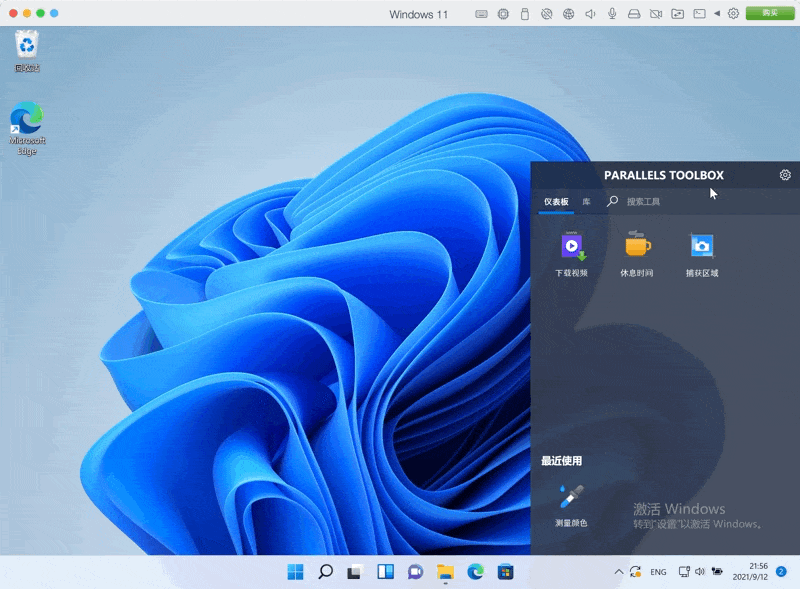Click the green 购买 buy button
Viewport: 800px width, 589px height.
pyautogui.click(x=770, y=13)
